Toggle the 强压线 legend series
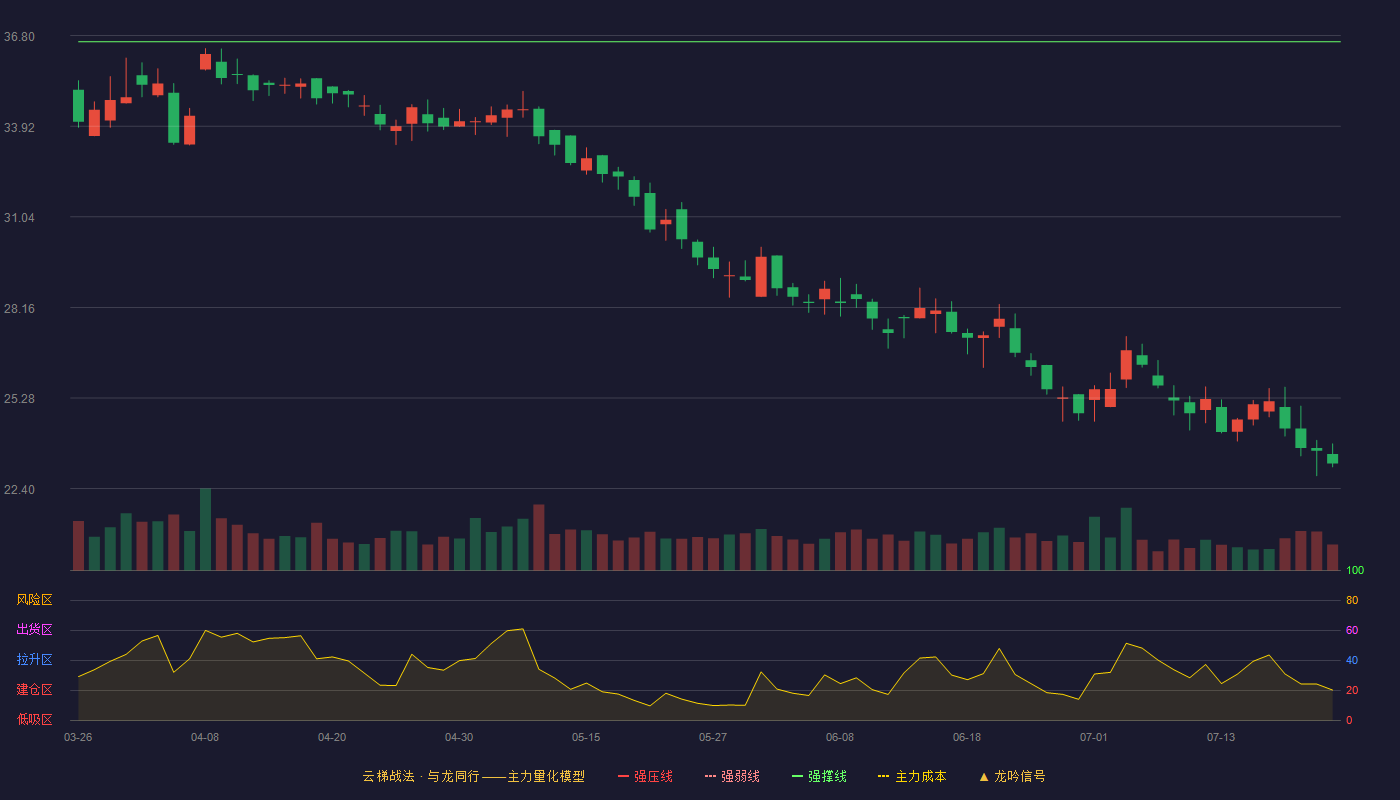The height and width of the screenshot is (800, 1400). point(645,776)
